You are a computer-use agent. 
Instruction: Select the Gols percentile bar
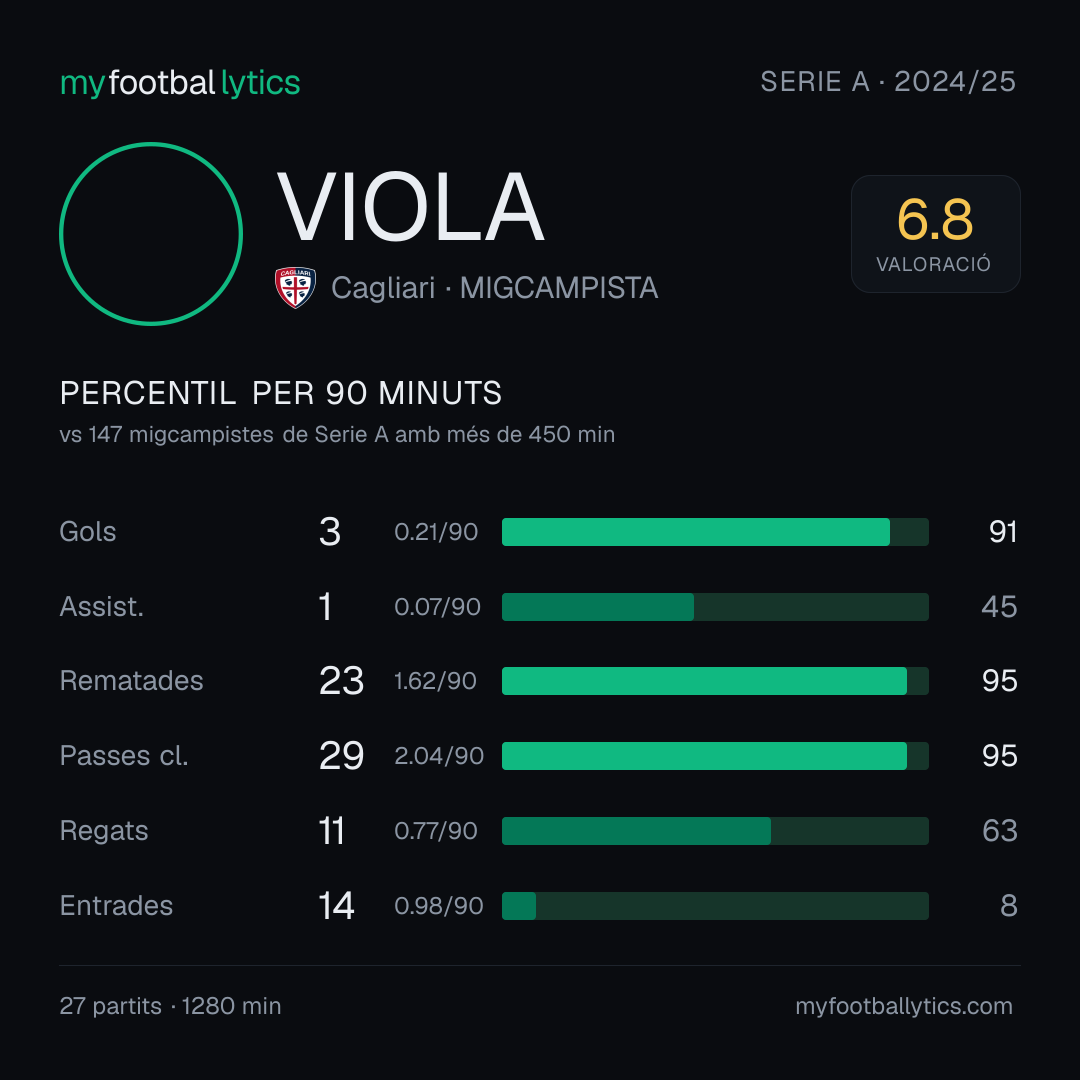click(715, 532)
